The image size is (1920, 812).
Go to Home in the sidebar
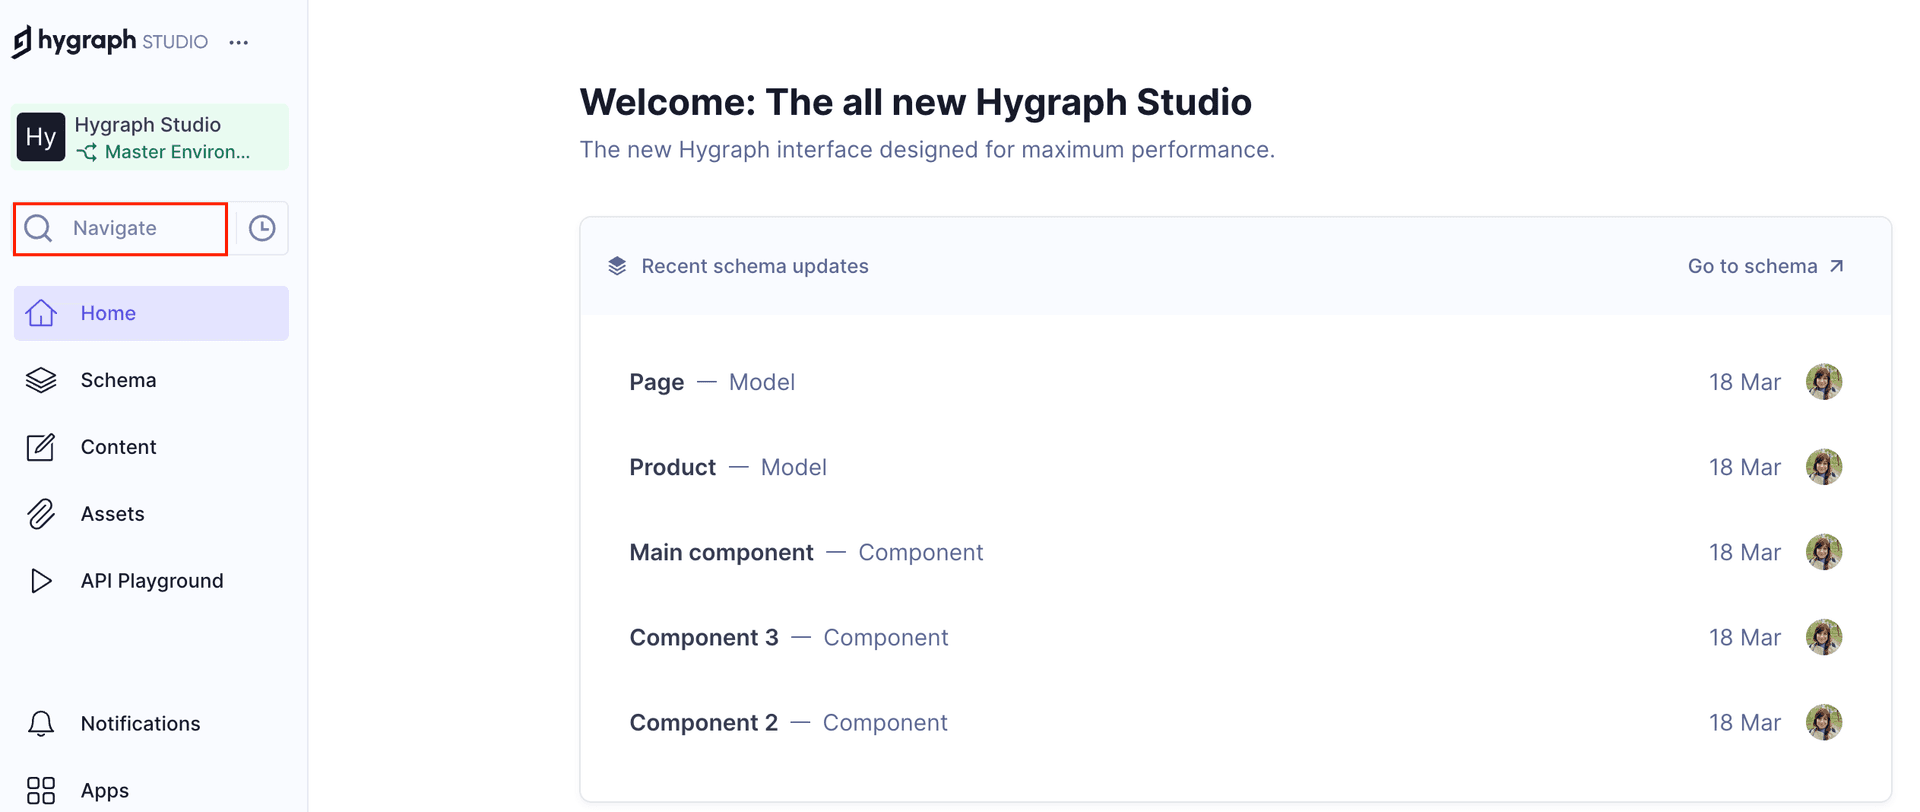pos(151,313)
